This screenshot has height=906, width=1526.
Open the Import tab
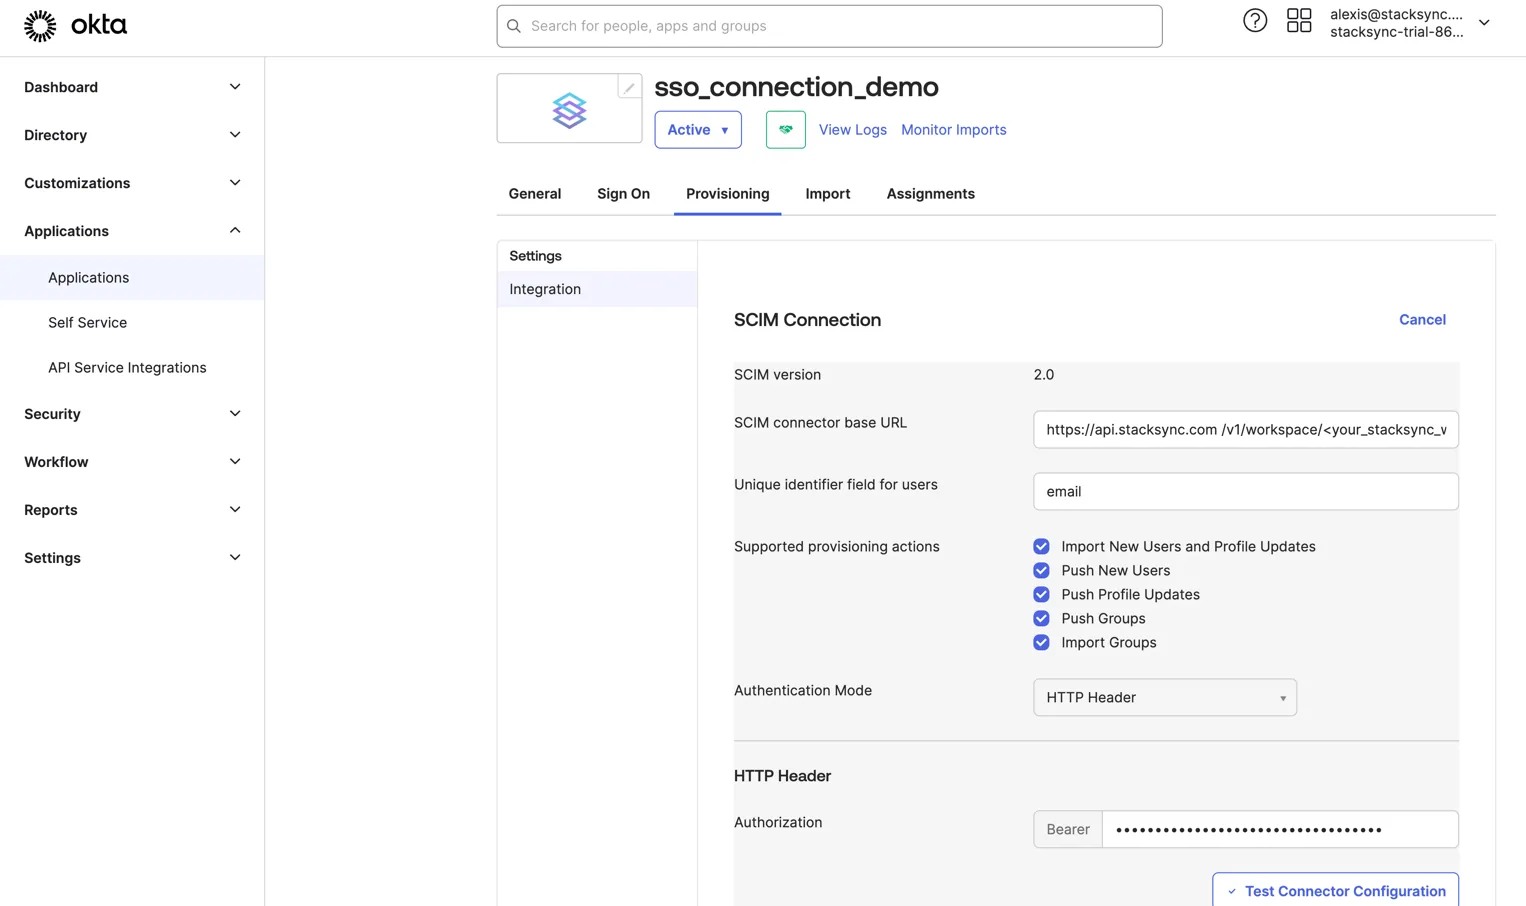coord(828,194)
